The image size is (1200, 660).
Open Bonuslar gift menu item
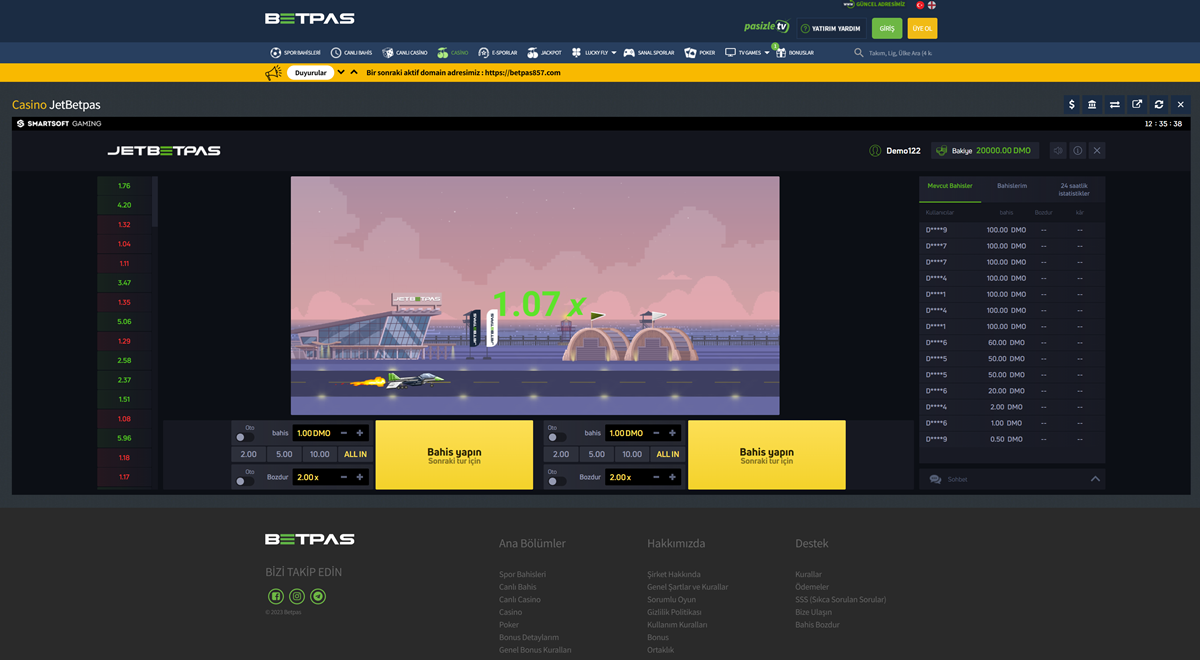click(x=795, y=53)
